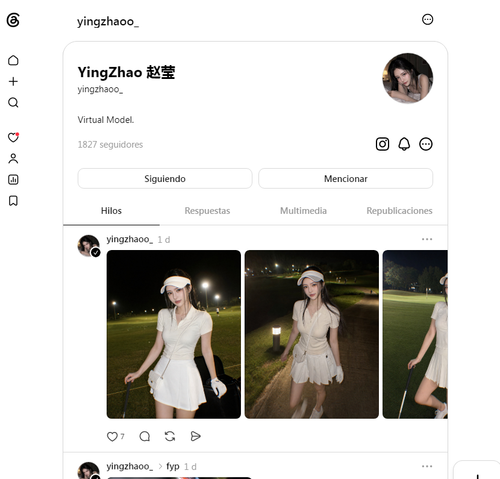500x479 pixels.
Task: Click the yingzhaoo_ page header title
Action: pos(108,22)
